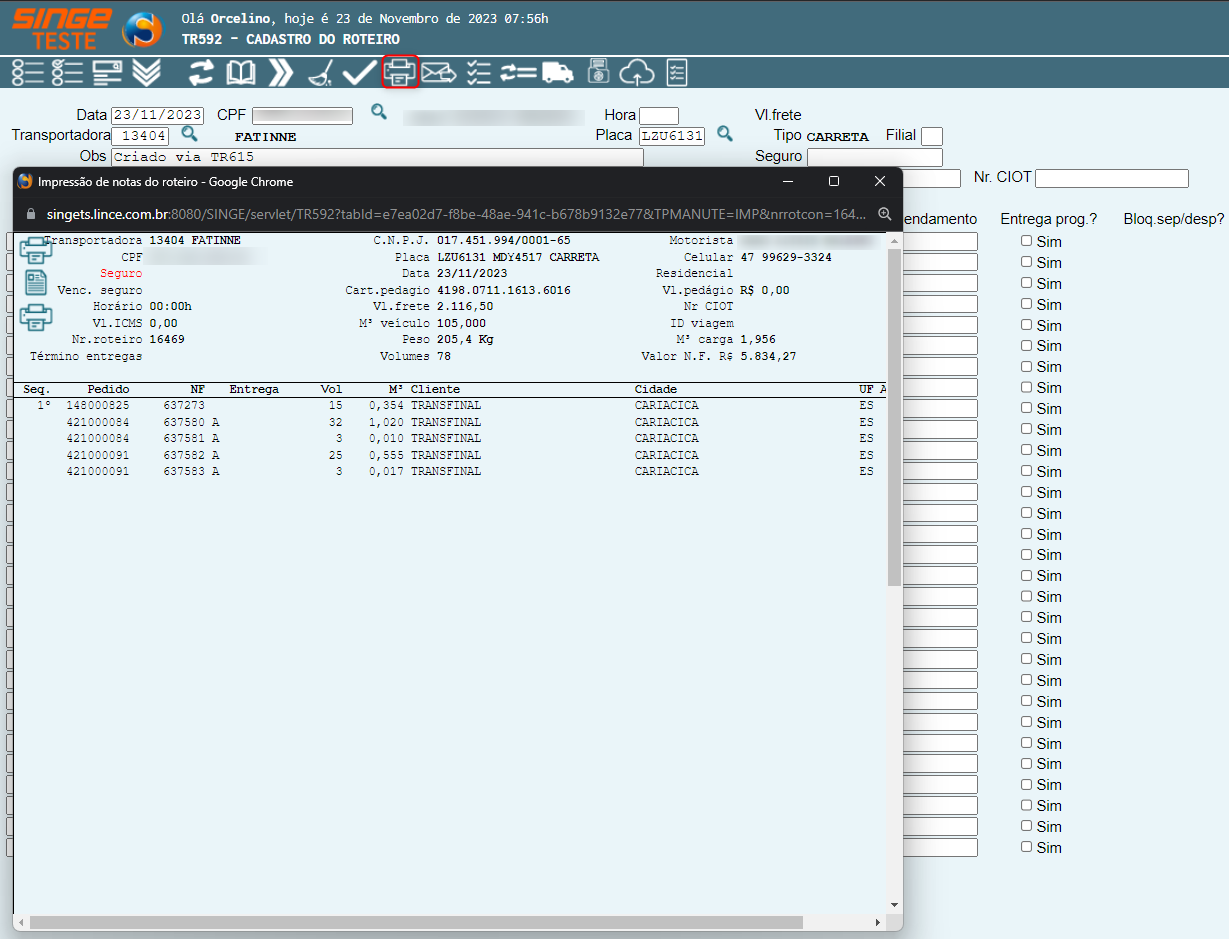Click the checkmark confirm icon
The width and height of the screenshot is (1229, 939).
click(359, 72)
